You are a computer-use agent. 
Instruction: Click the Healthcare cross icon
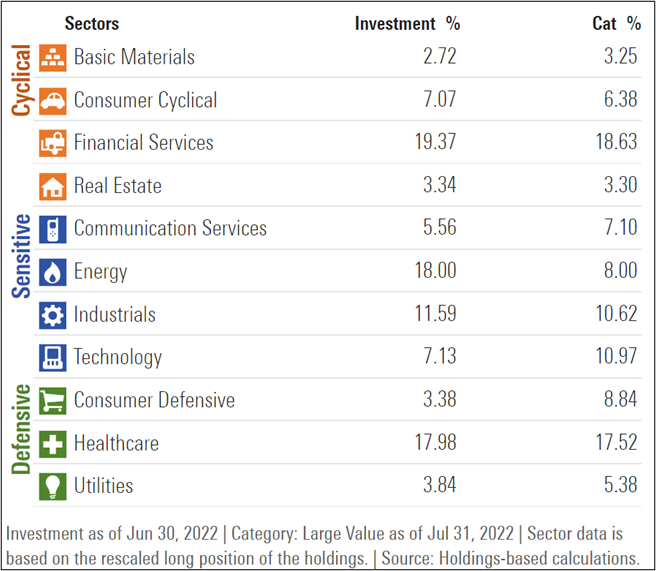point(52,443)
